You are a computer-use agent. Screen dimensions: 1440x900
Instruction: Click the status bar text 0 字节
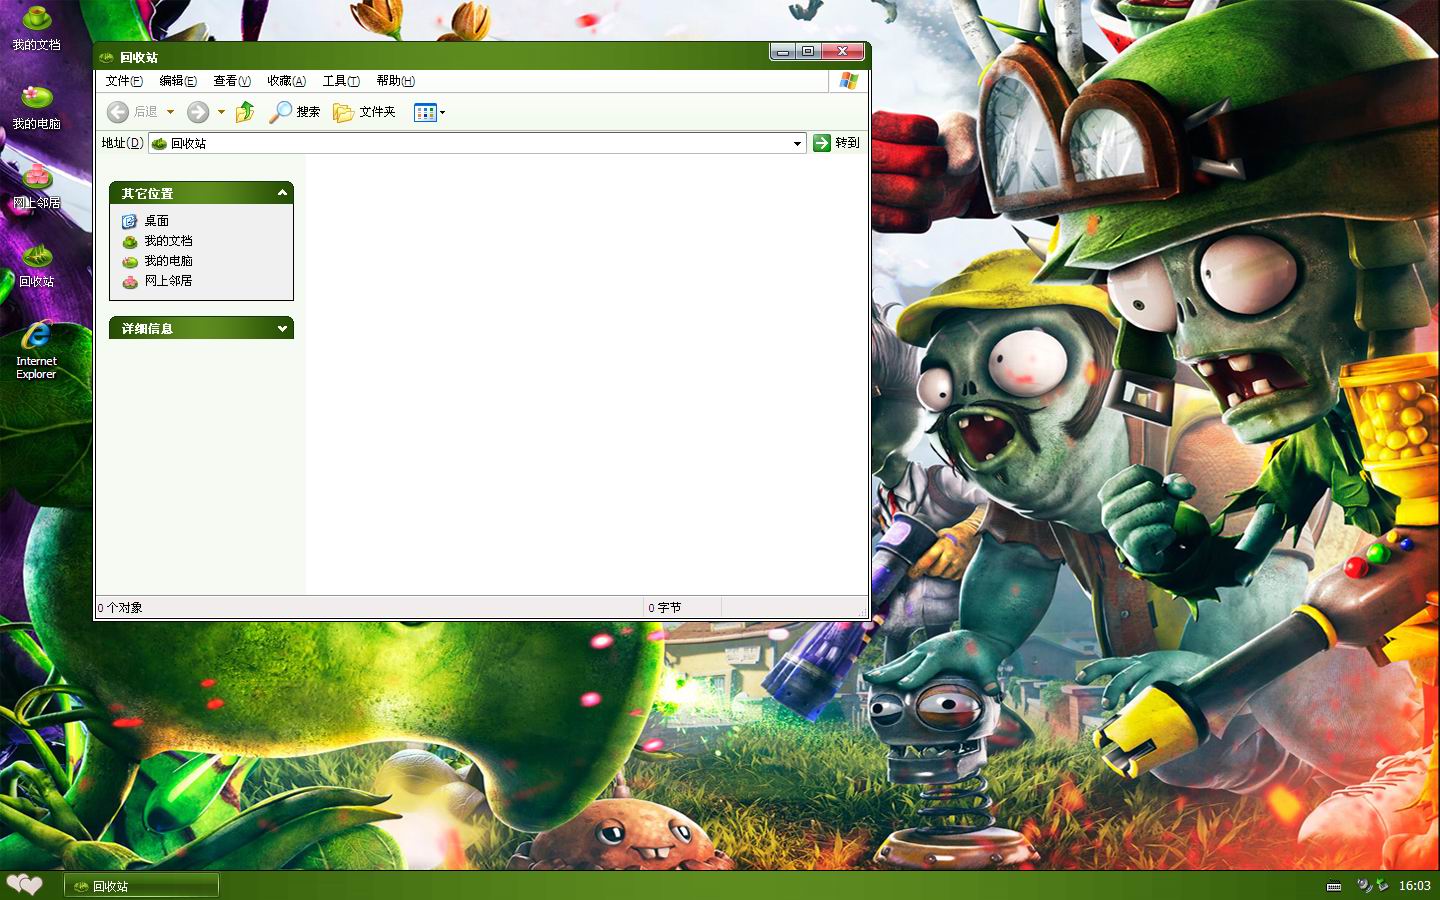coord(664,608)
